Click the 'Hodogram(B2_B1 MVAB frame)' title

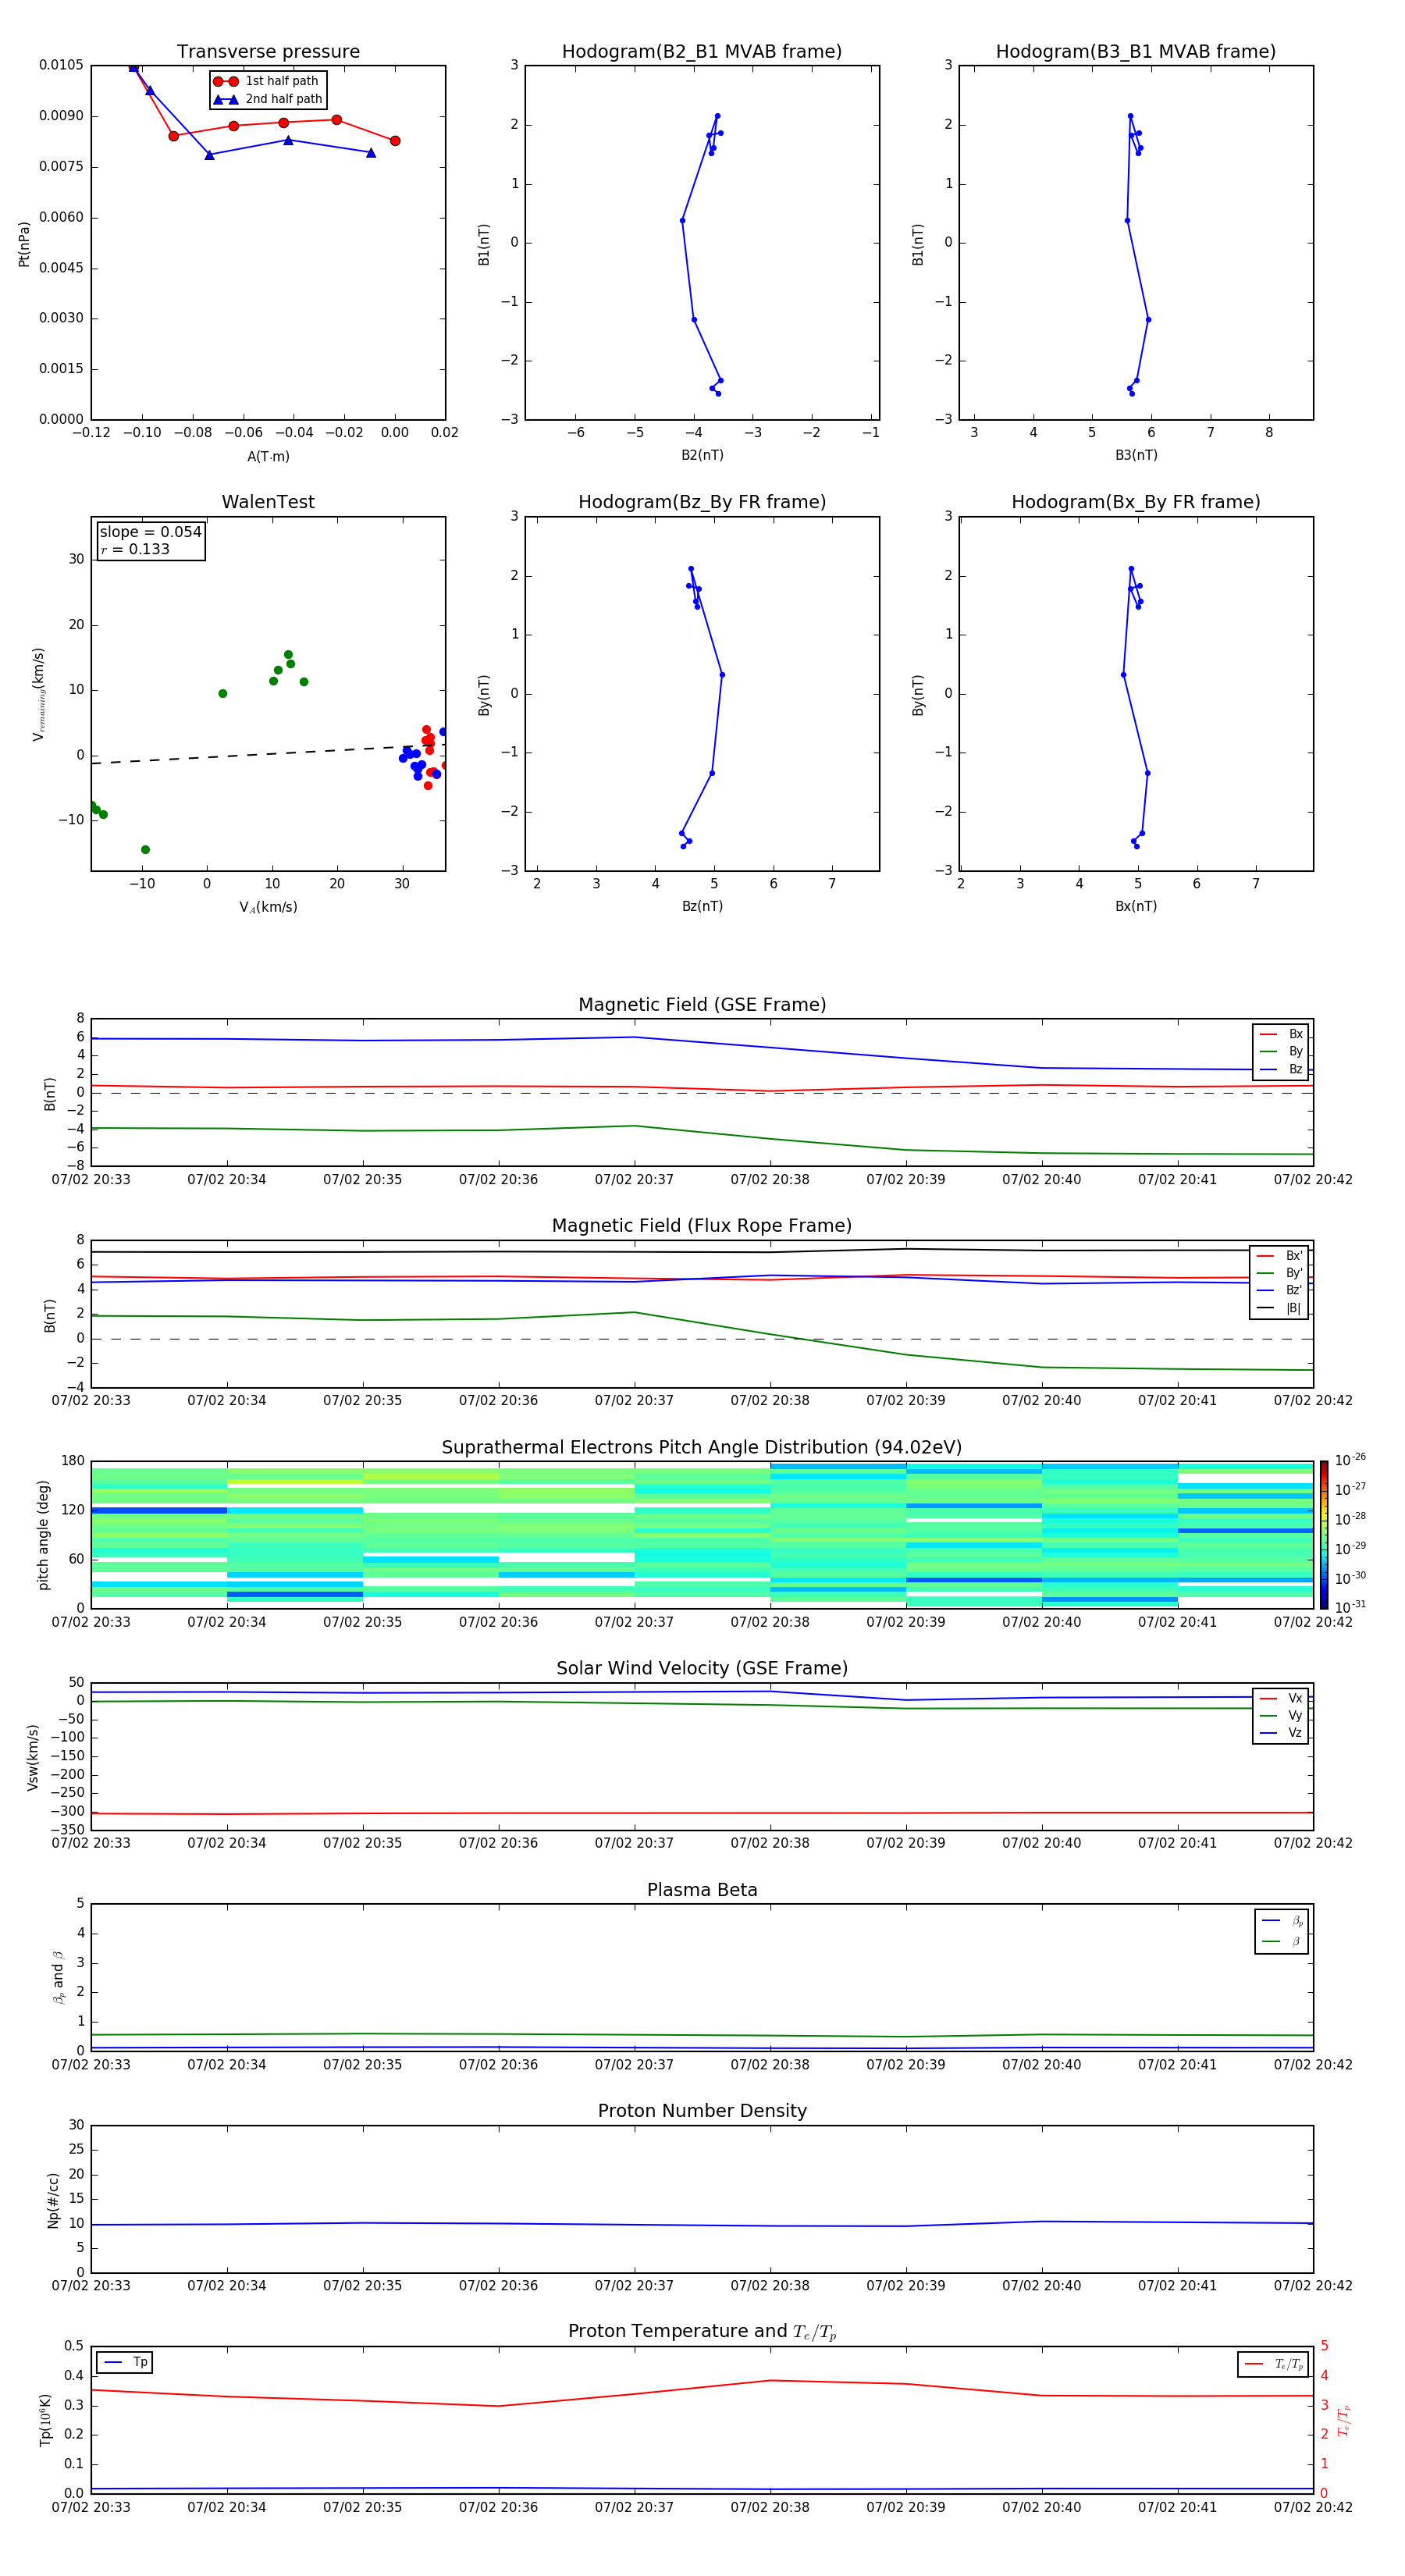pos(702,51)
